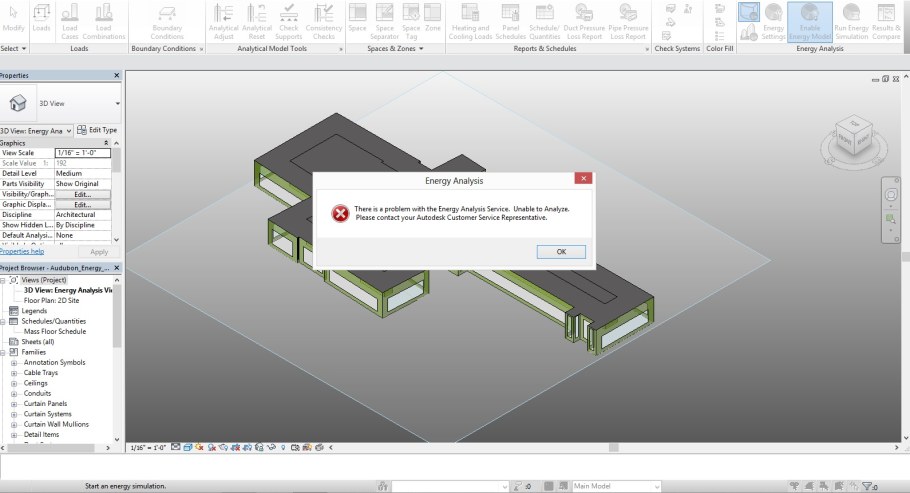
Task: Click Project Browser vertical scrollbar
Action: point(117,316)
